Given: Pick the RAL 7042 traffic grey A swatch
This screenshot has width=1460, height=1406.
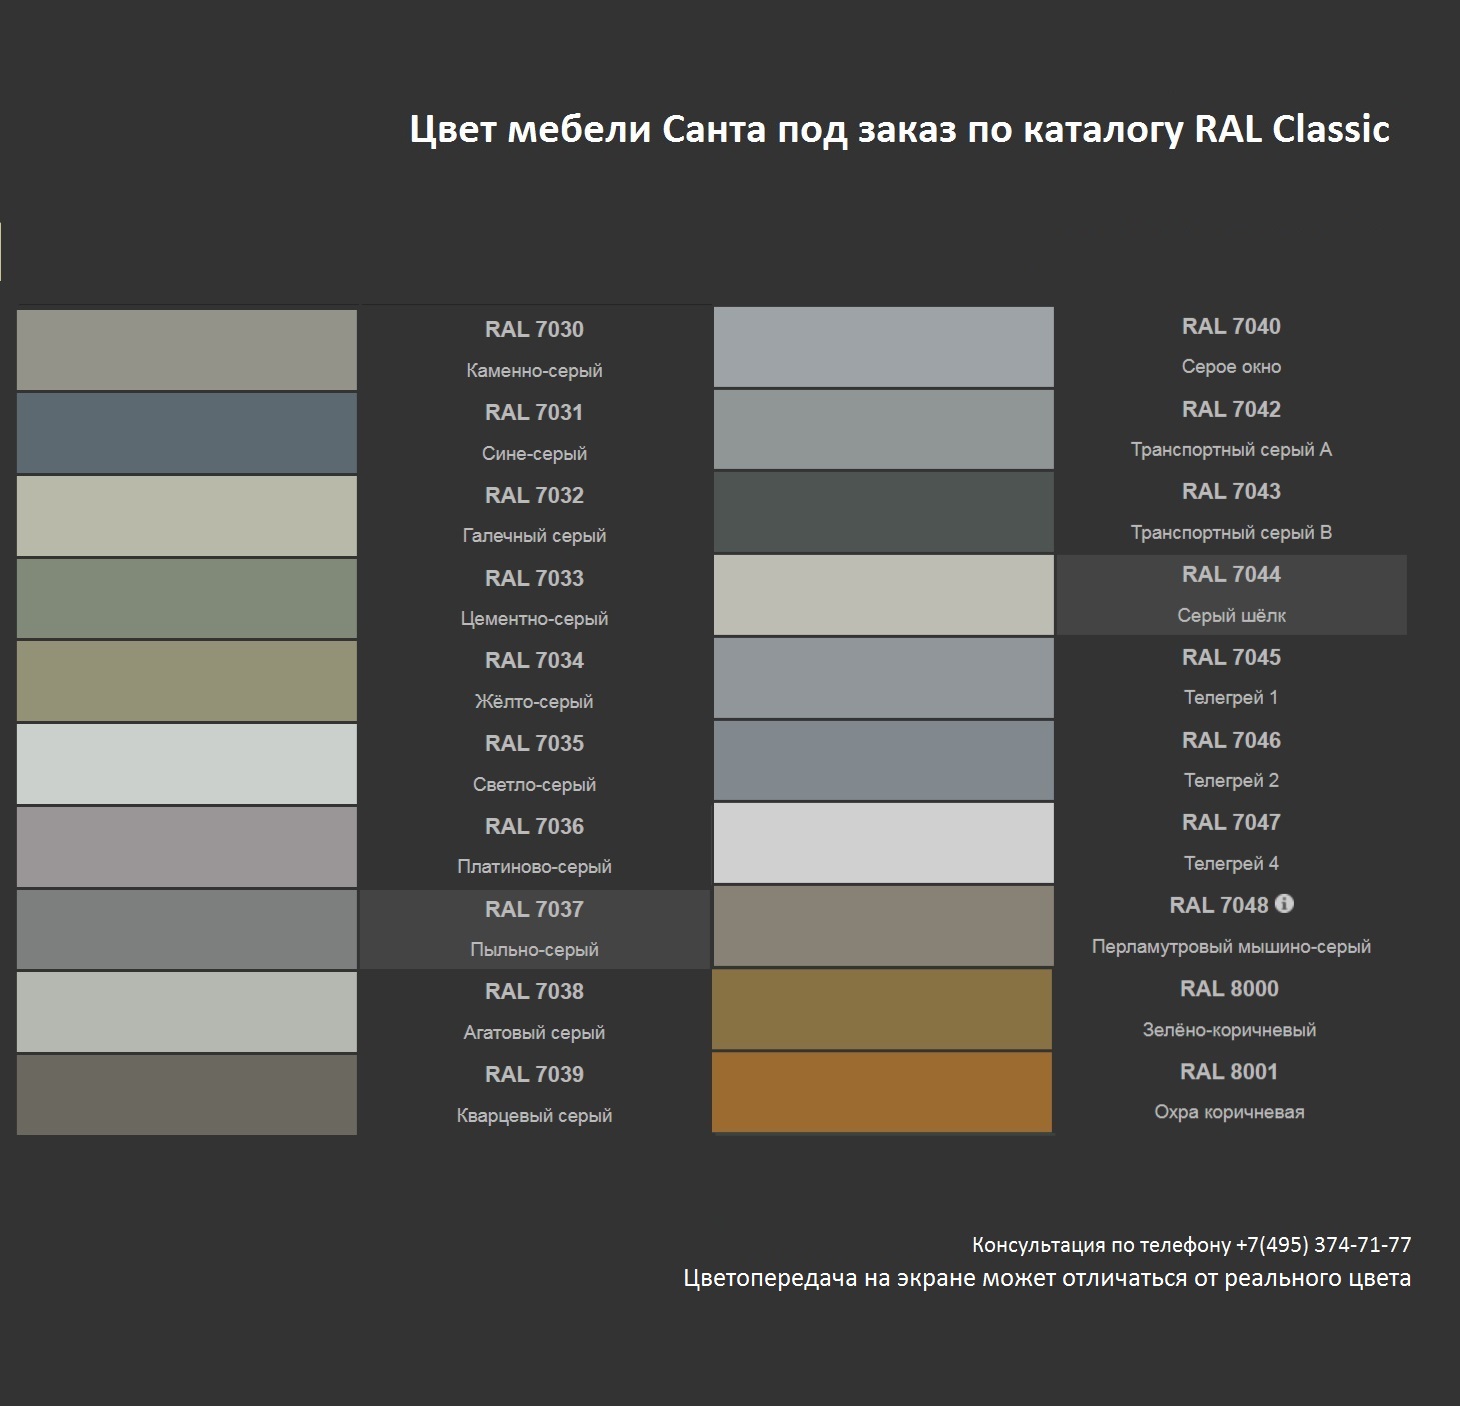Looking at the screenshot, I should [x=884, y=429].
